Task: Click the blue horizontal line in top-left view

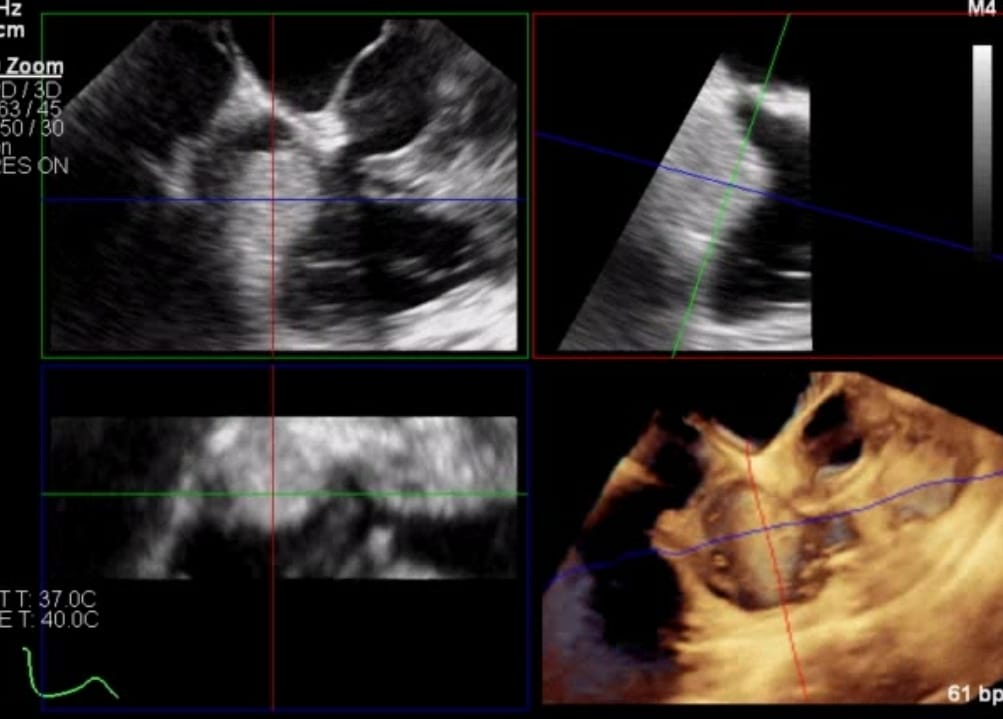Action: pyautogui.click(x=285, y=200)
